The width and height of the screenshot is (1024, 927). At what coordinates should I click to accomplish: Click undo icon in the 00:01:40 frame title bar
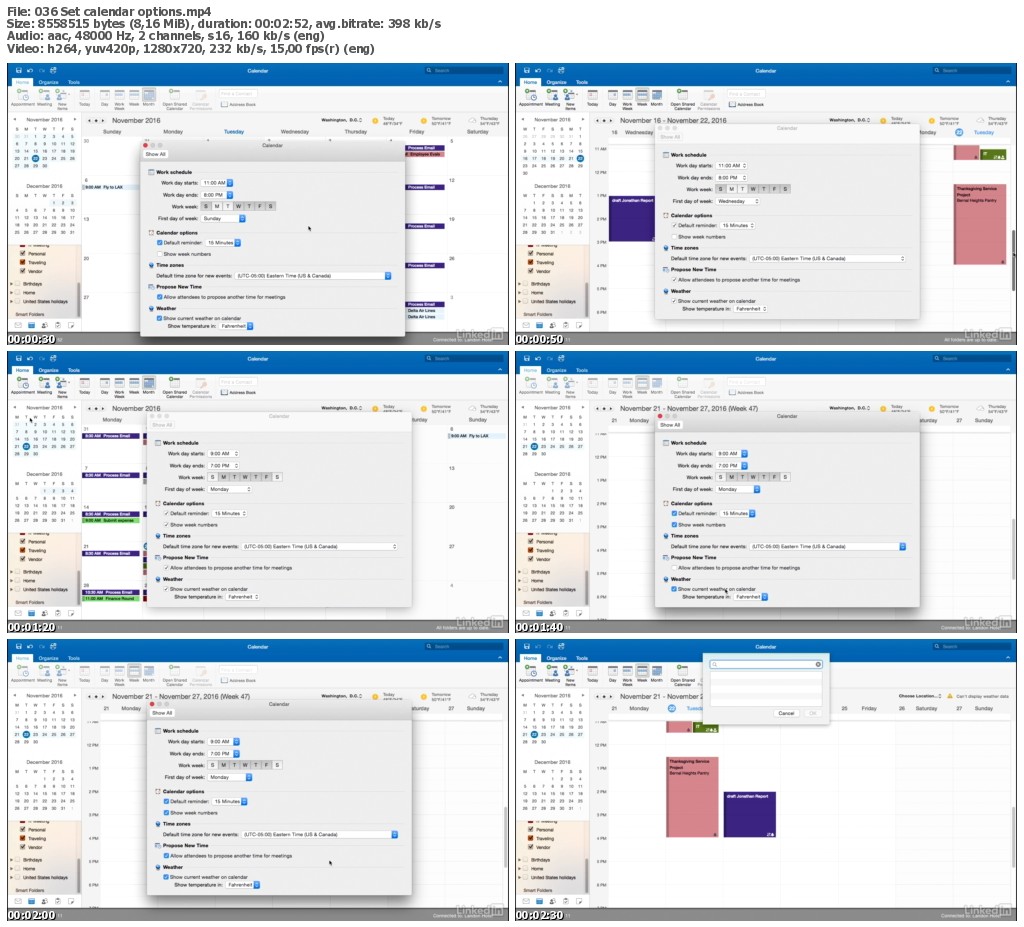537,358
